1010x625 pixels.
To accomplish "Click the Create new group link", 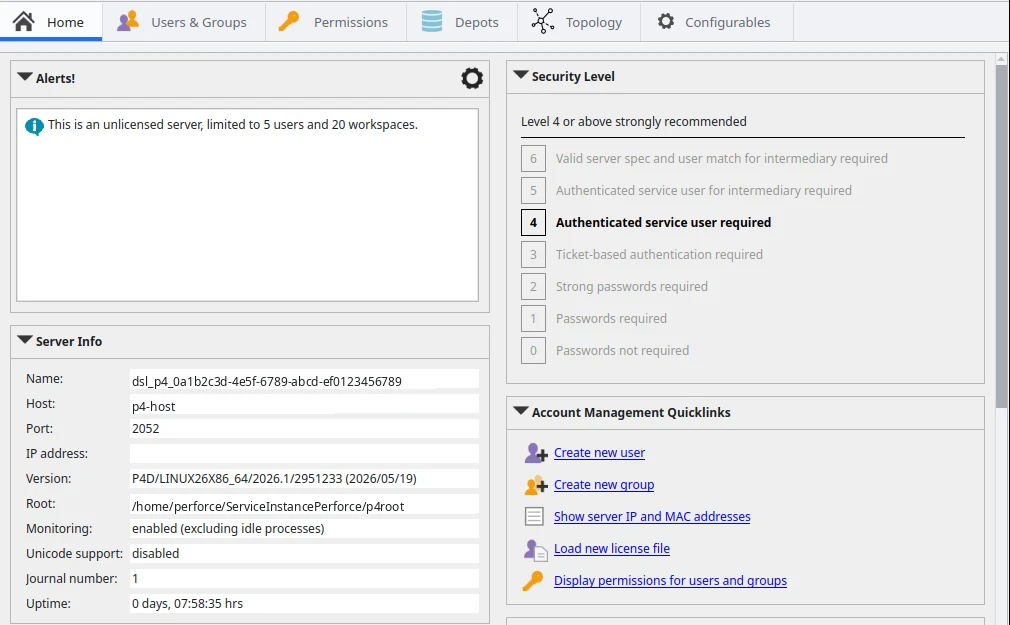I will [x=604, y=485].
